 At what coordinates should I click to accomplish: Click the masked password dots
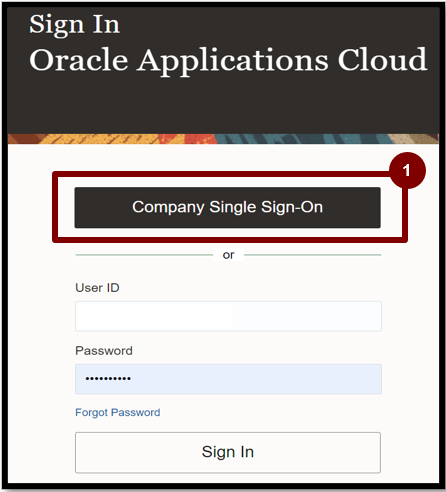[108, 379]
